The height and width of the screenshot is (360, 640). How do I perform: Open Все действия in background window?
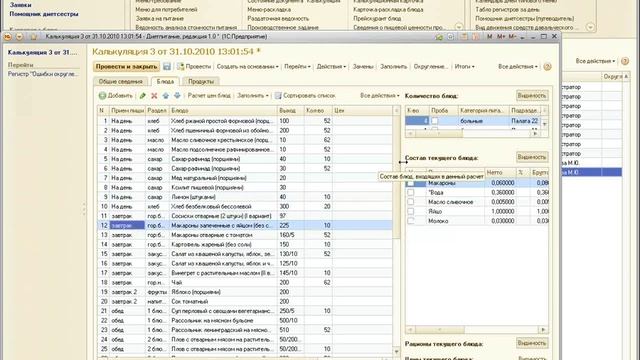595,61
